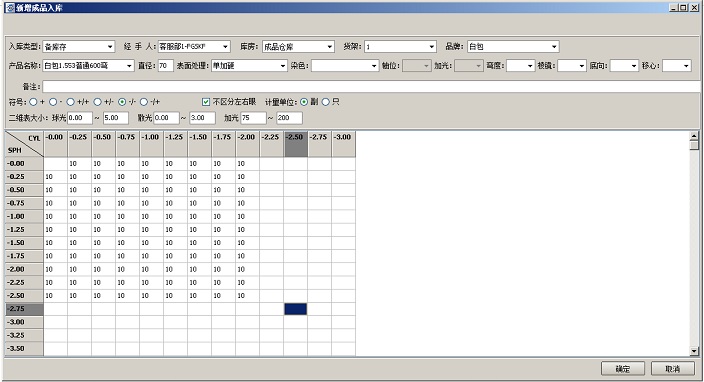Click empty cell SPH -0.00, CYL -0.00

55,163
